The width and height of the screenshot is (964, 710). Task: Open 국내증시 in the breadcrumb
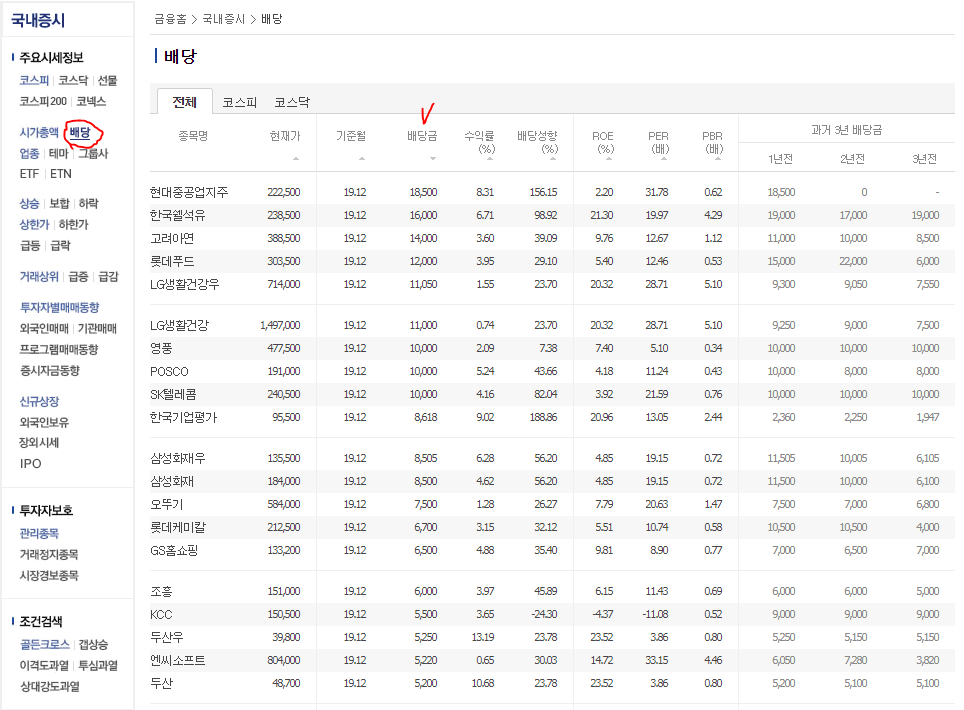[x=223, y=19]
